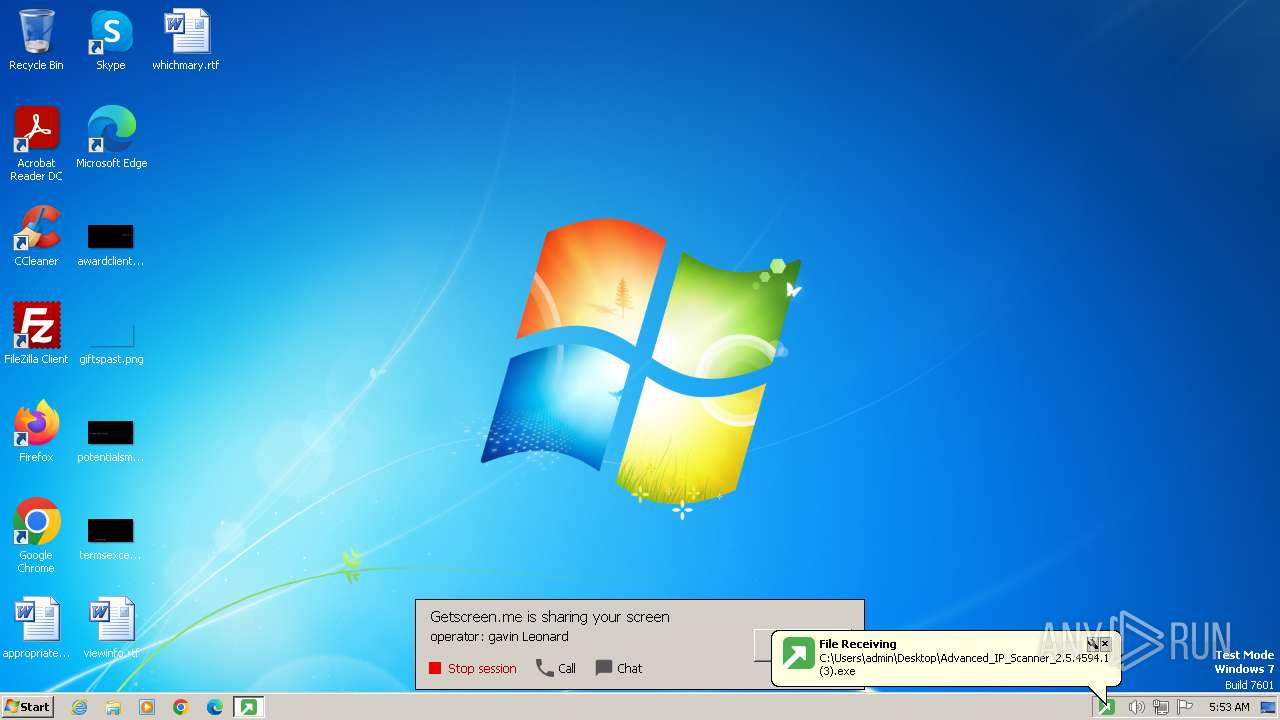Dismiss the File Receiving balloon
Image resolution: width=1280 pixels, height=720 pixels.
[1105, 644]
